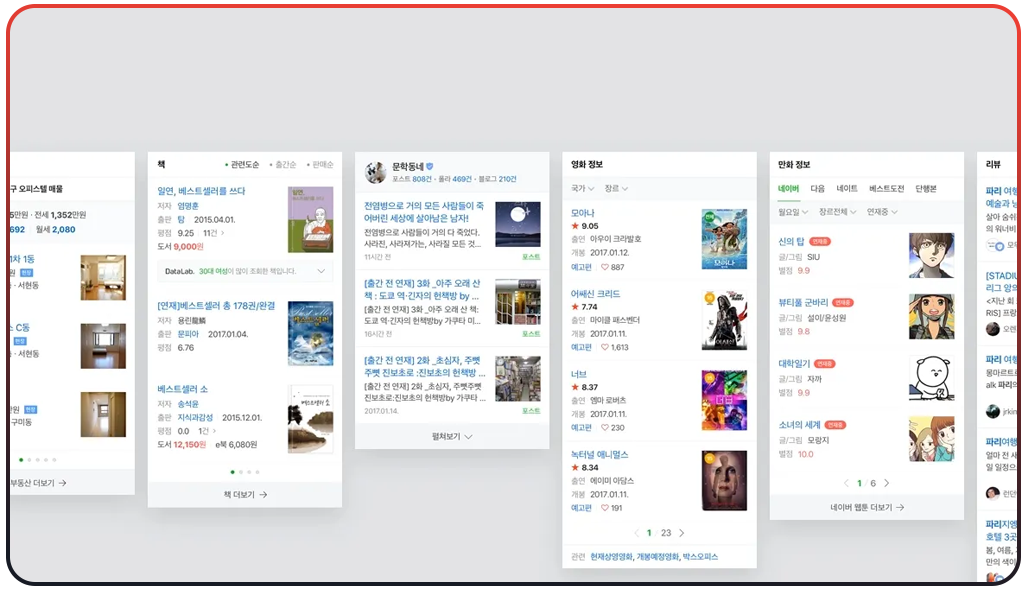
Task: Click the next arrow in movie pagination
Action: [x=683, y=533]
